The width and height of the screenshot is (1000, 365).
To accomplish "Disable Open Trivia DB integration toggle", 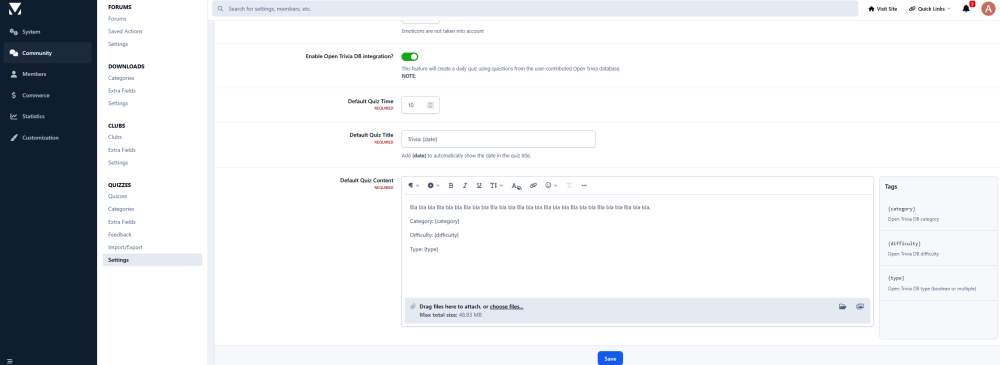I will (x=409, y=57).
